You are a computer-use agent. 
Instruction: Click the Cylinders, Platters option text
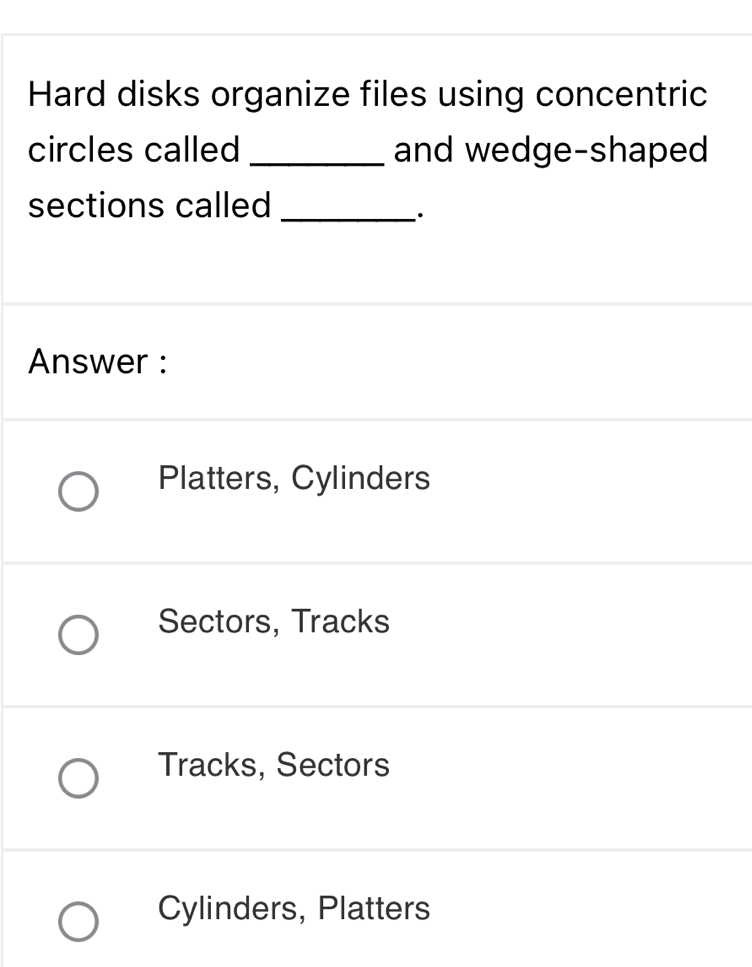292,910
